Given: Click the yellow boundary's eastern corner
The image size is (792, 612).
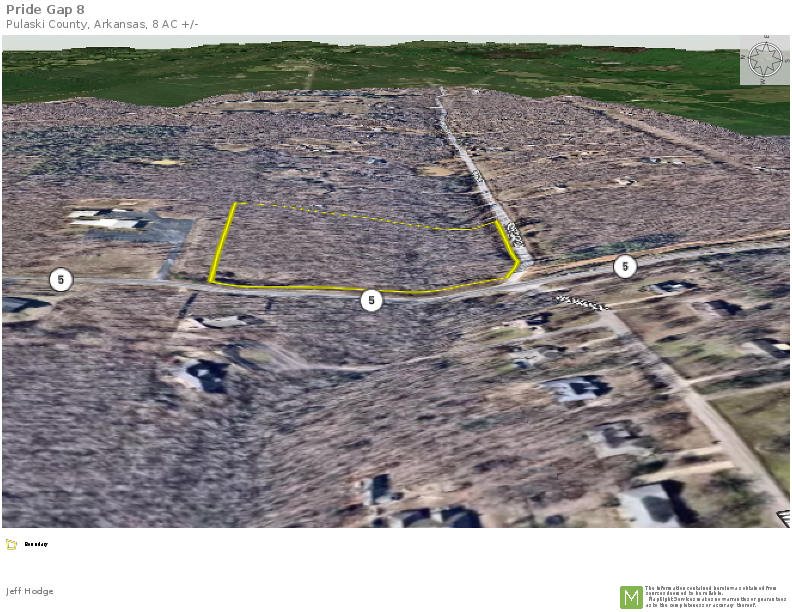Looking at the screenshot, I should click(517, 264).
